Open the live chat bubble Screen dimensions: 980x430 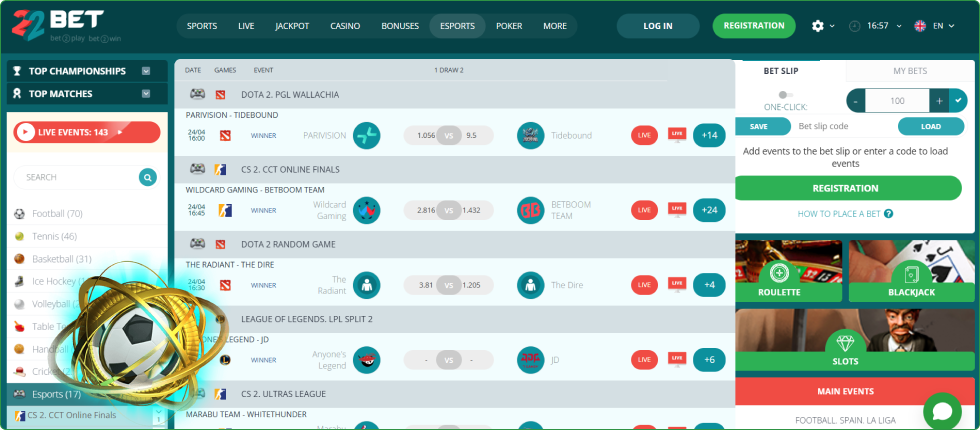click(942, 411)
